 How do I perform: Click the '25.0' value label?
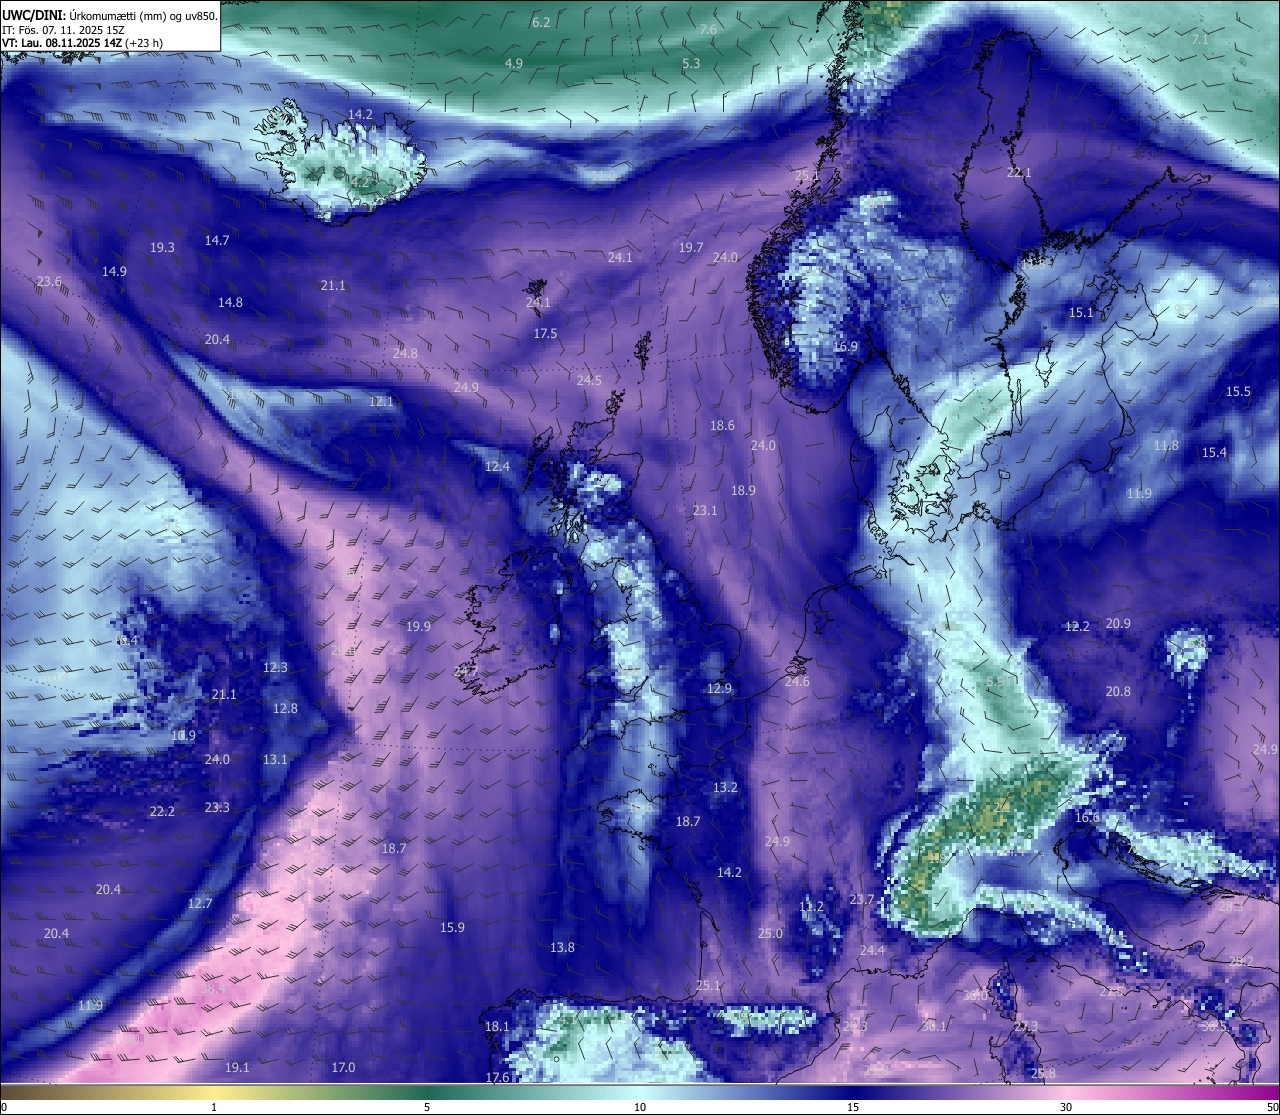coord(770,933)
